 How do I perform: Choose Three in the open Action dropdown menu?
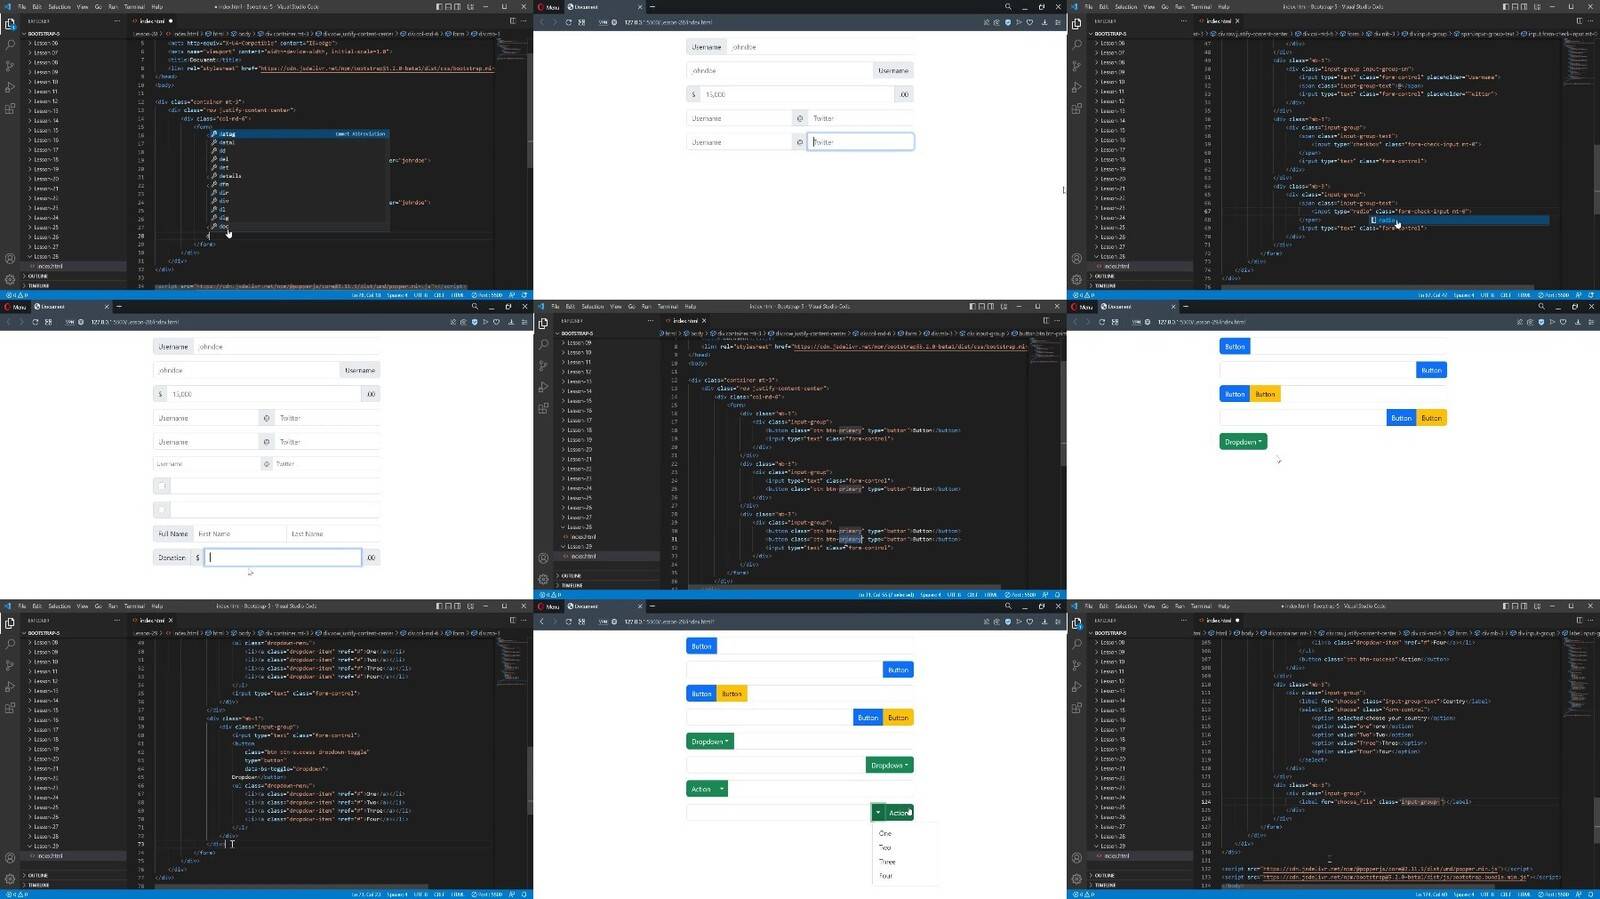click(887, 861)
